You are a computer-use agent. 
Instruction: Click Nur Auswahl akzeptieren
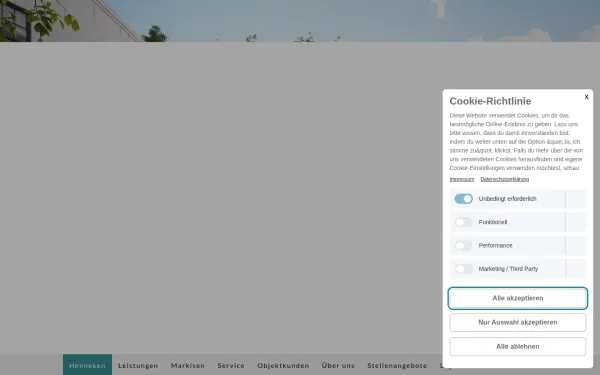click(517, 322)
